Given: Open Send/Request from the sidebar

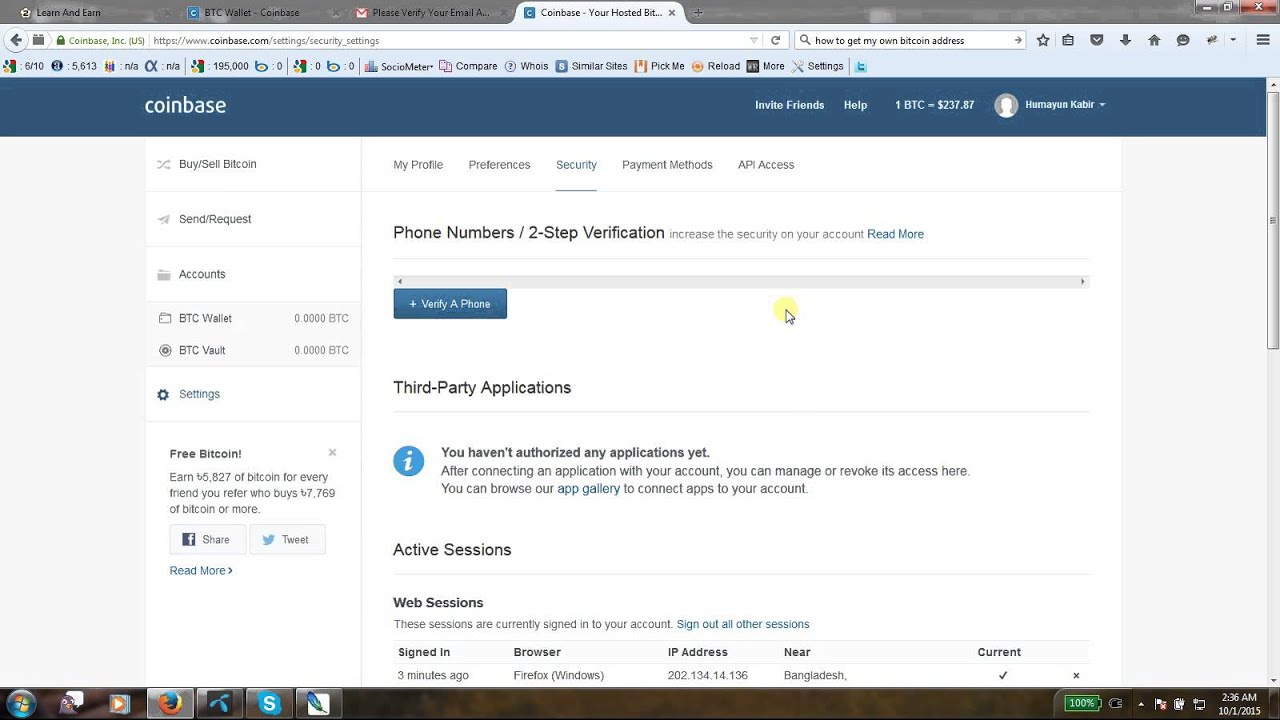Looking at the screenshot, I should pos(215,219).
